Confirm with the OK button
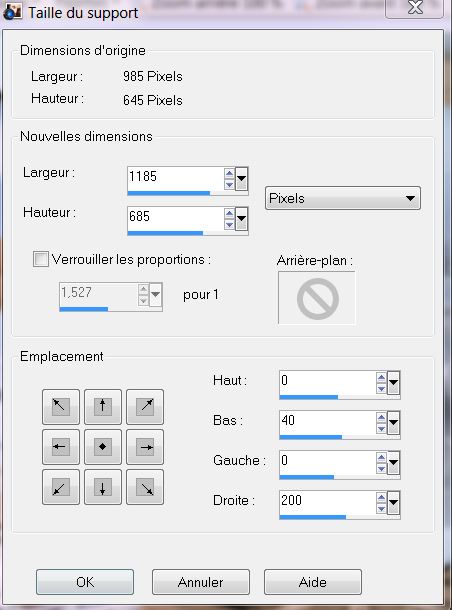The height and width of the screenshot is (610, 452). tap(85, 582)
